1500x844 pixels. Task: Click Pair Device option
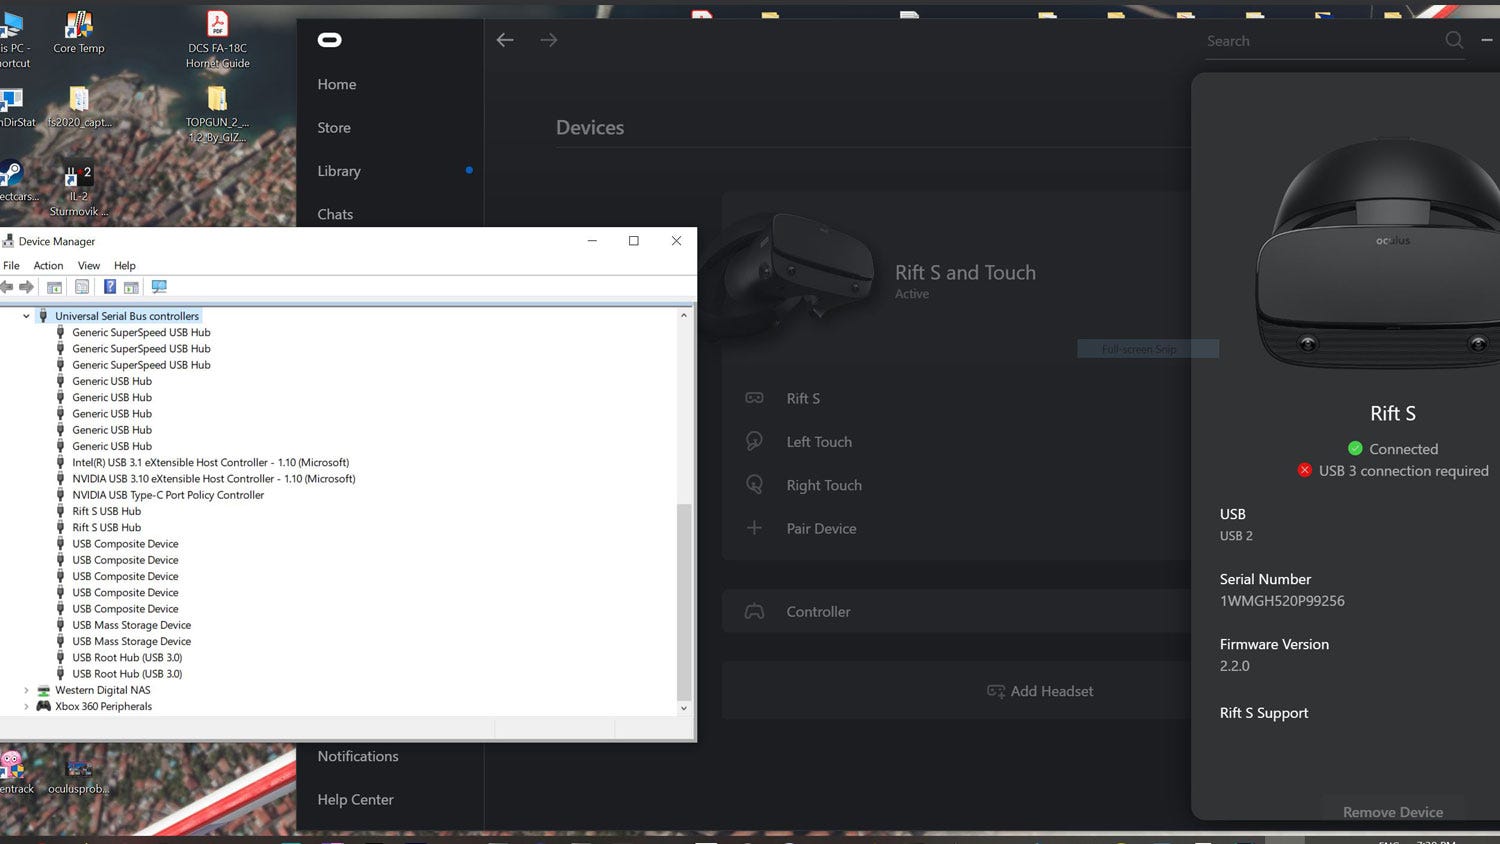point(821,528)
